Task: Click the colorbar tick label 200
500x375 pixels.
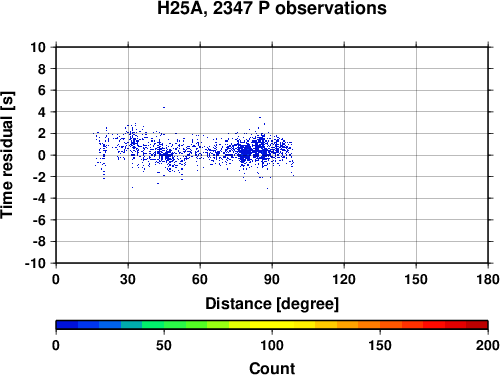Action: click(x=488, y=345)
